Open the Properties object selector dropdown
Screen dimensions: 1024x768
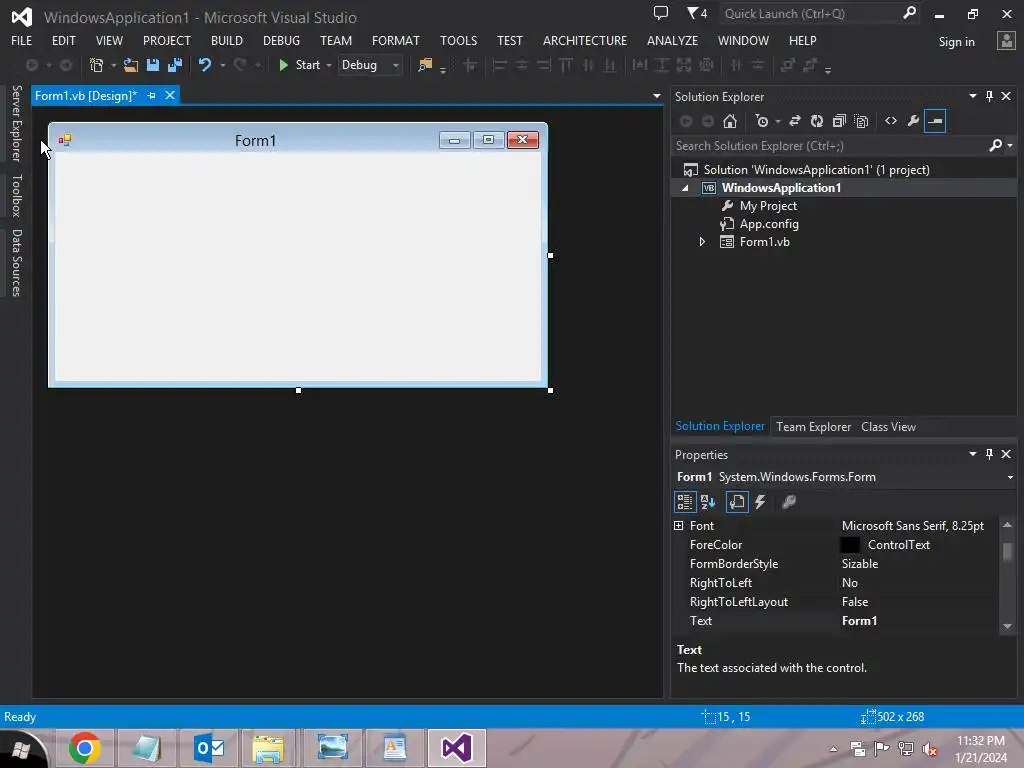click(x=1010, y=477)
